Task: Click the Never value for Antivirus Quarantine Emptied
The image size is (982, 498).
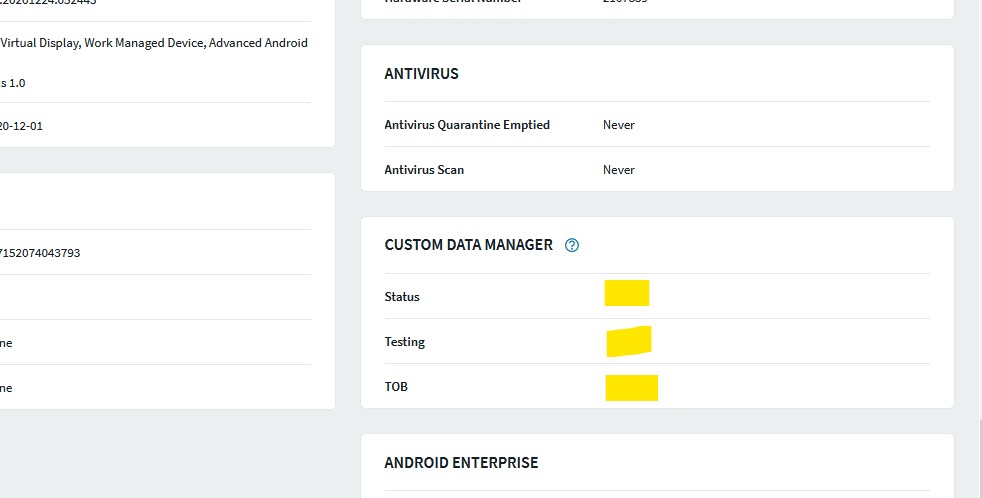Action: (618, 125)
